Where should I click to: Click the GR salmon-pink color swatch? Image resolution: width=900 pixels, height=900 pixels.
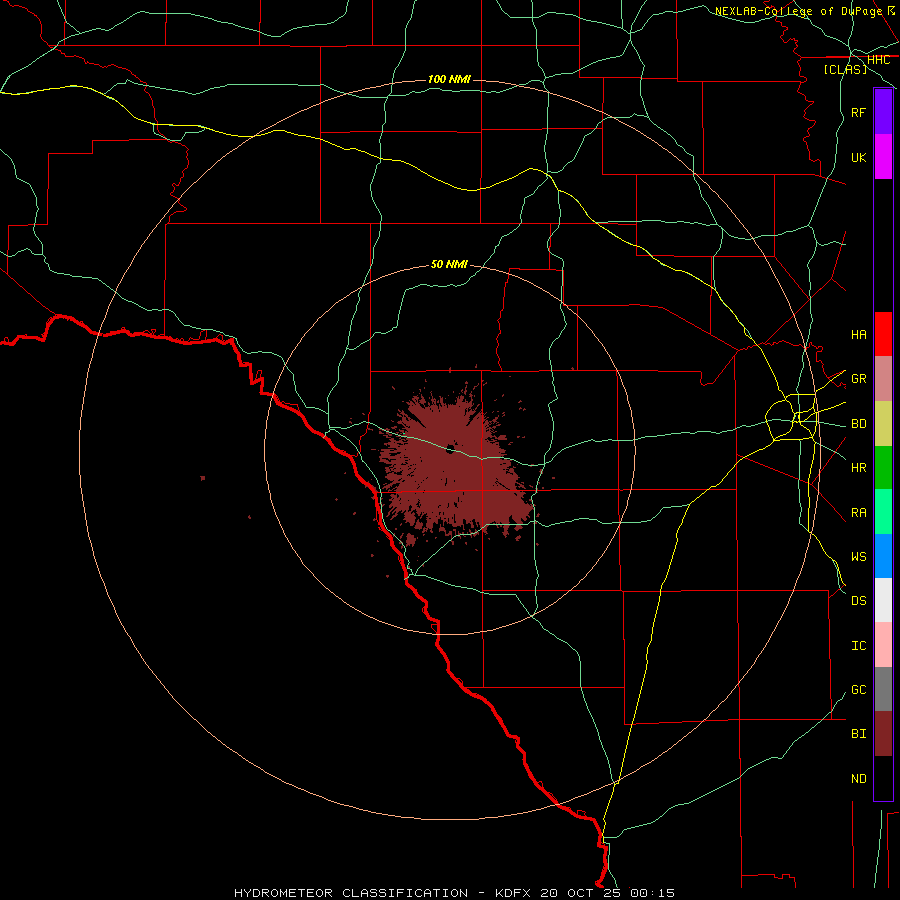pos(883,379)
